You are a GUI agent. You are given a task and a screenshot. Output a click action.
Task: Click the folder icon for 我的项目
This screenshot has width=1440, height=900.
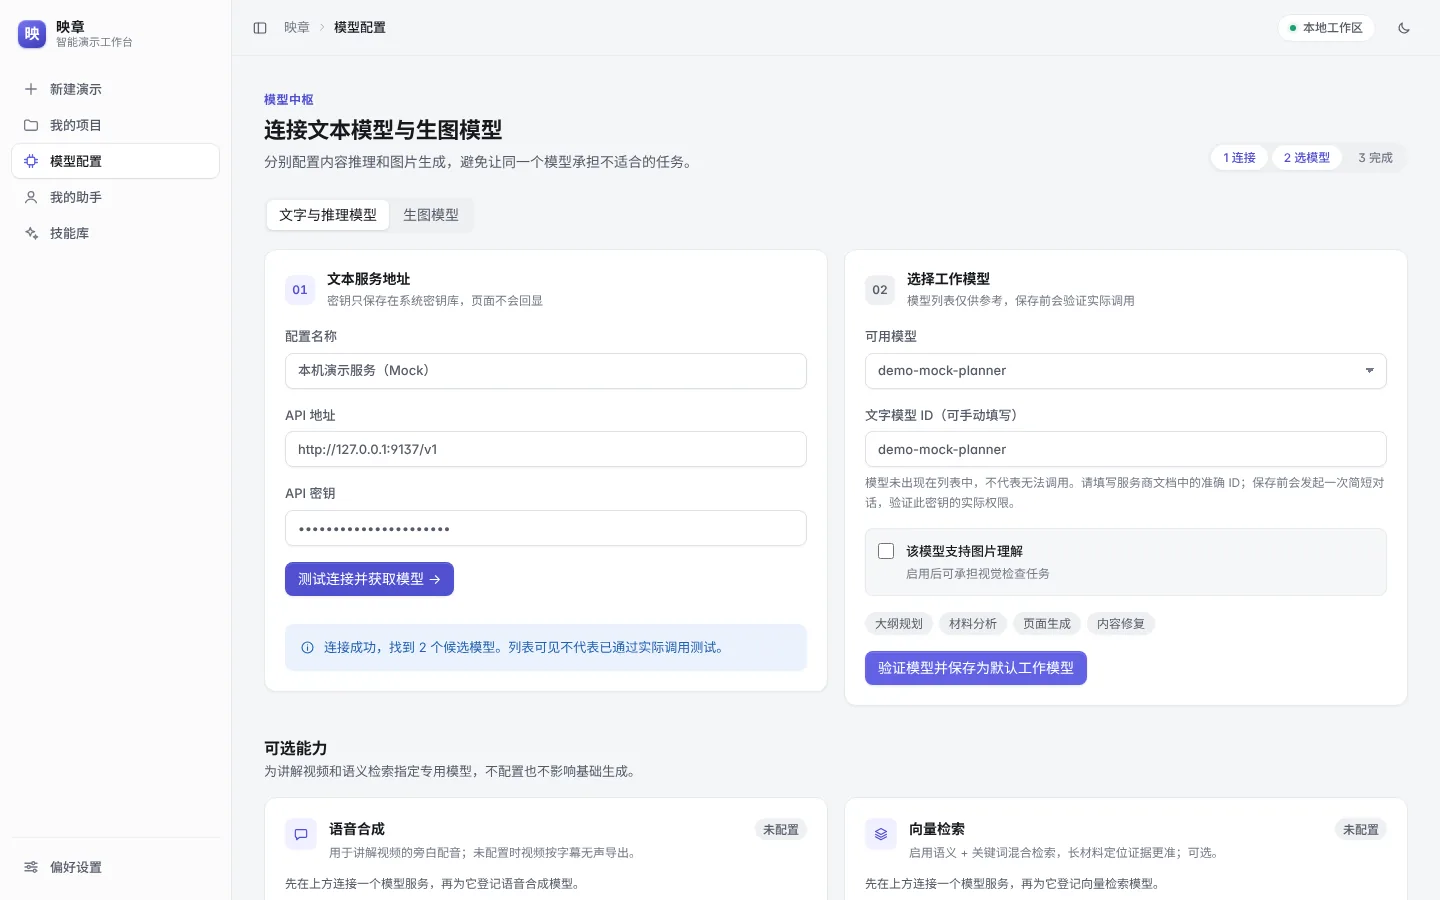coord(31,125)
